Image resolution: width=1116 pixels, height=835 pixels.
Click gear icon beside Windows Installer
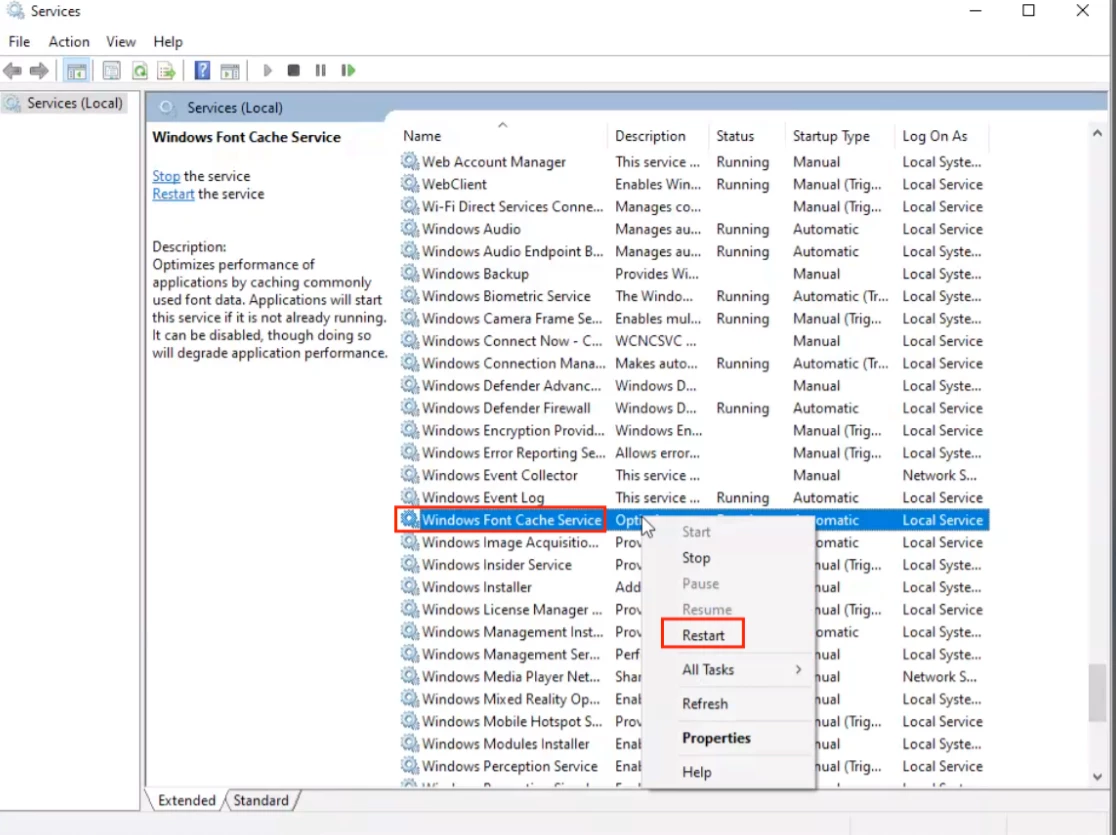click(409, 587)
